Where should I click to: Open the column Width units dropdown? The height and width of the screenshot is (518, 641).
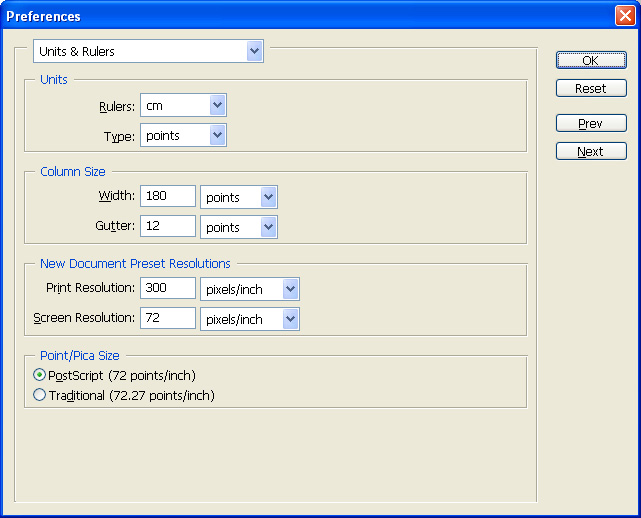pyautogui.click(x=239, y=197)
